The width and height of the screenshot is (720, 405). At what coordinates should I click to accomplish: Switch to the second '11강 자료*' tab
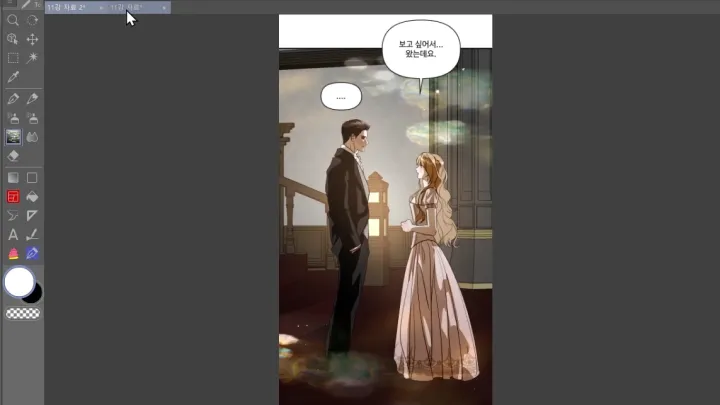coord(126,7)
